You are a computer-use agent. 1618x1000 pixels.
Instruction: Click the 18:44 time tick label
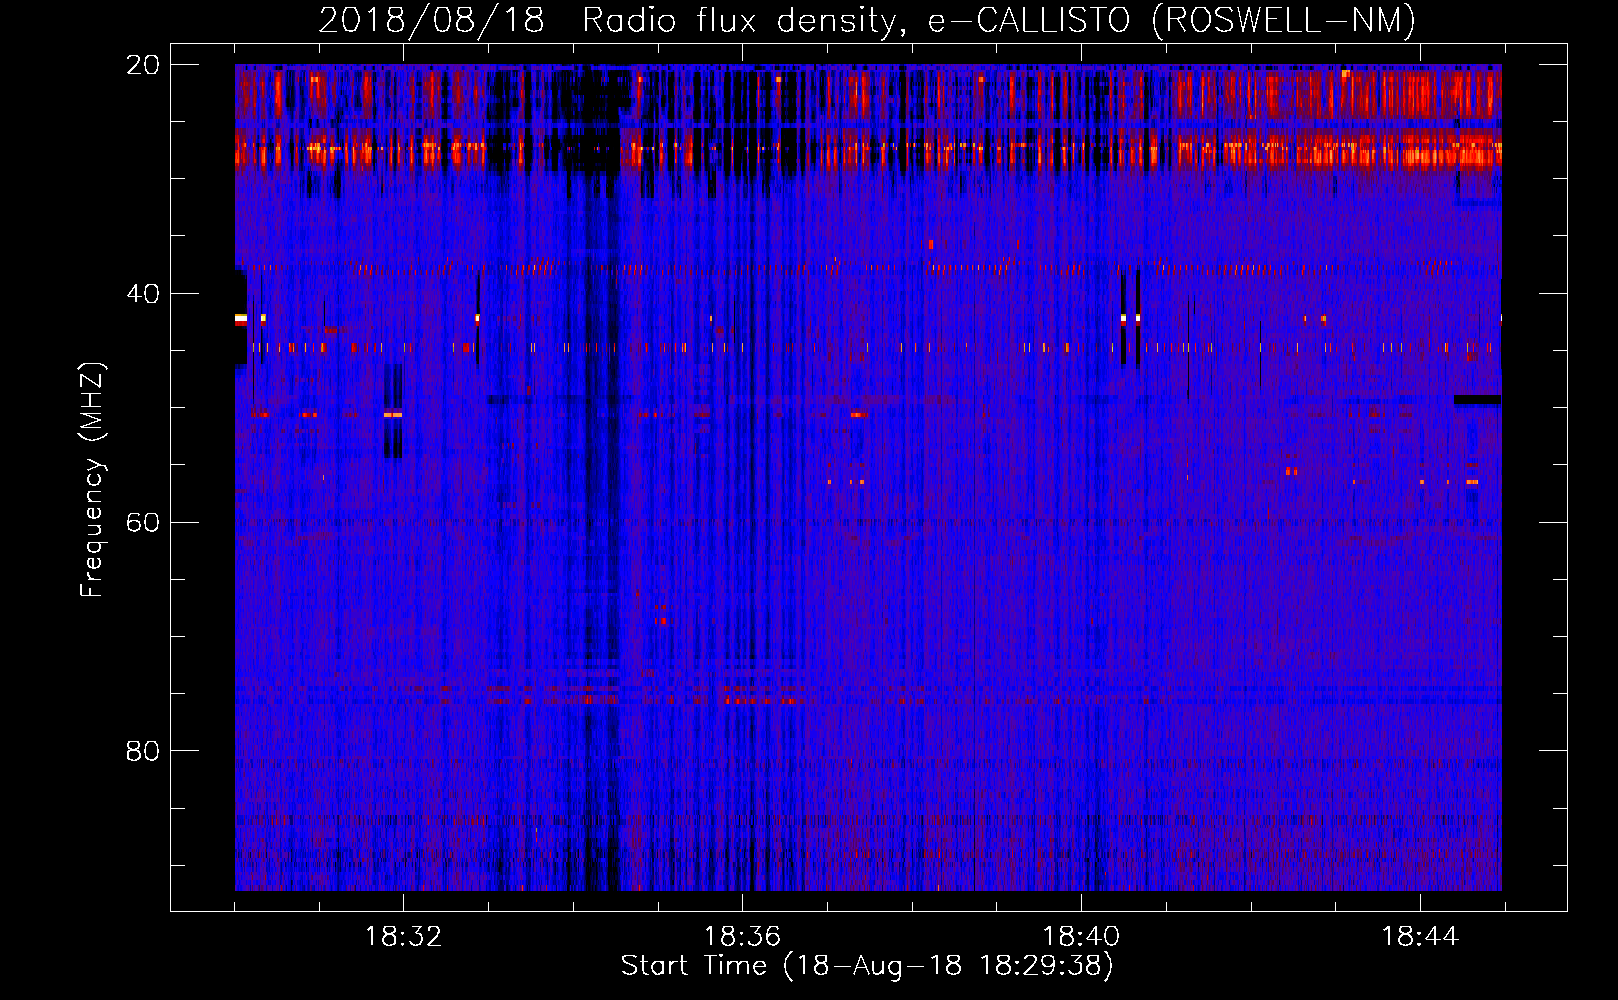[1420, 937]
